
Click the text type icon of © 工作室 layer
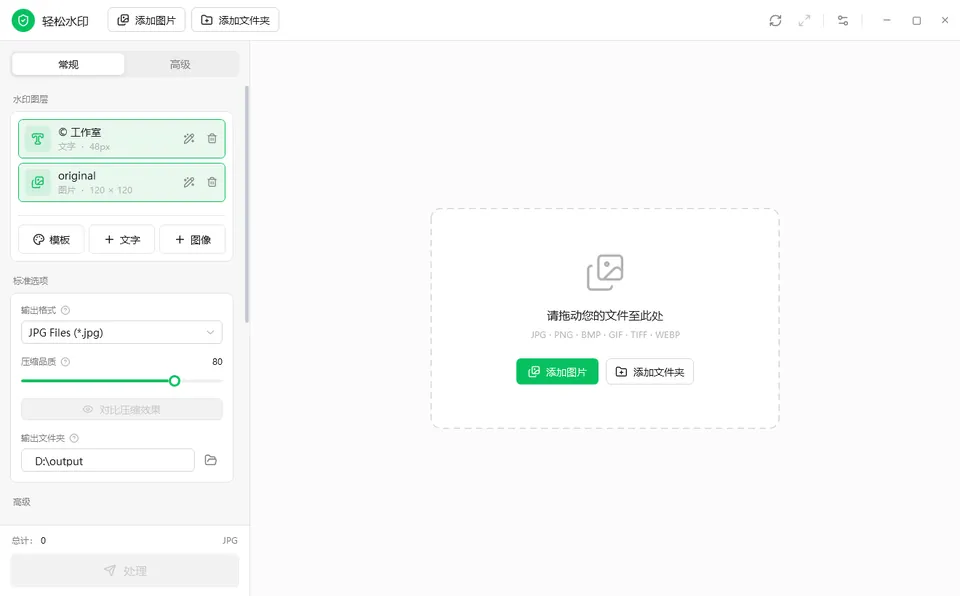click(x=38, y=139)
